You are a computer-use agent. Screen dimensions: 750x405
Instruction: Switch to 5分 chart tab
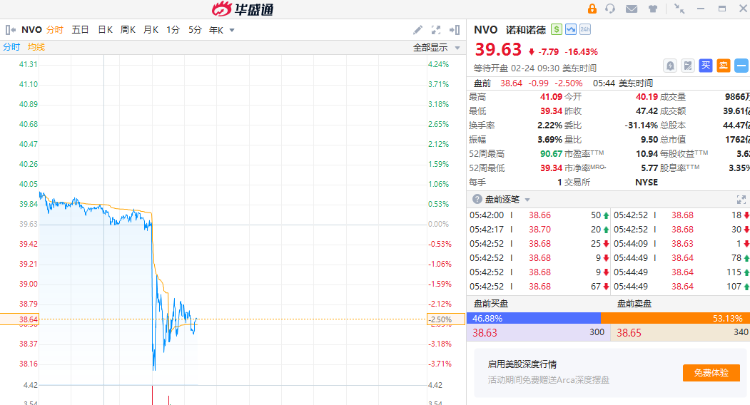[x=195, y=30]
